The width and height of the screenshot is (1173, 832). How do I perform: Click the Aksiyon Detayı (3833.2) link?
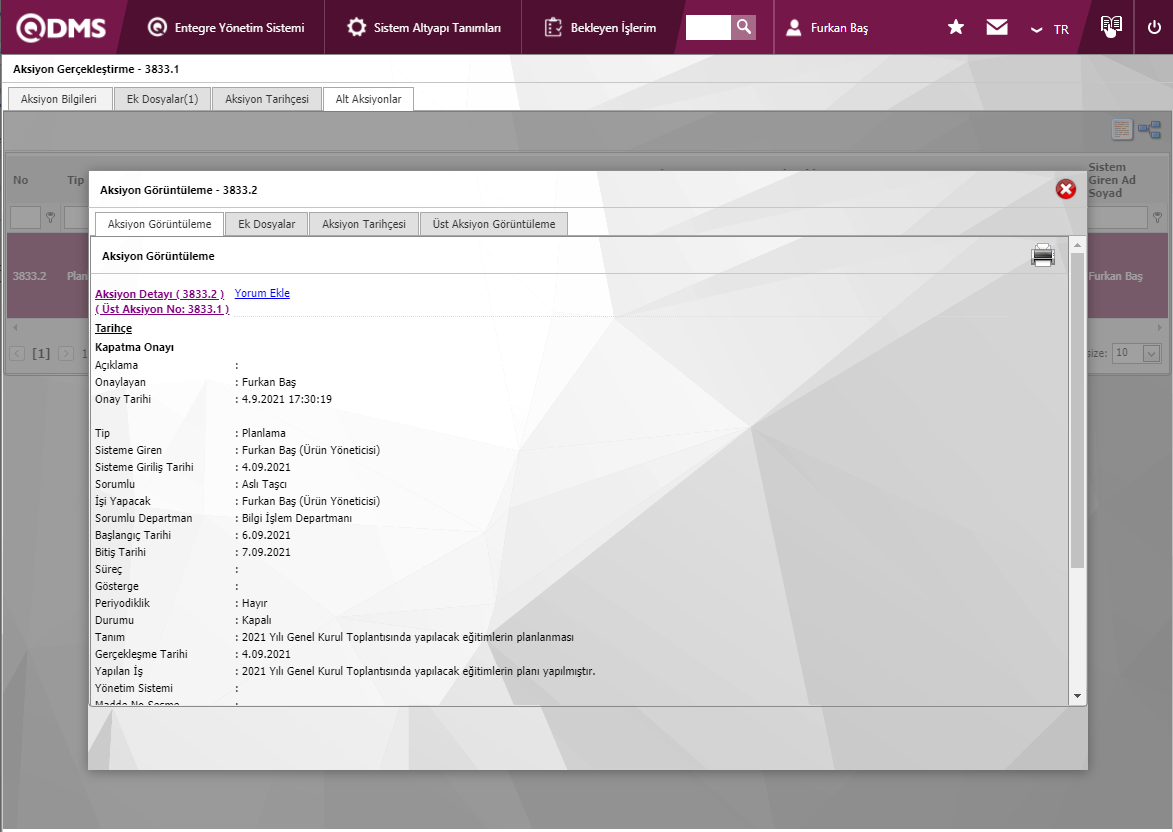[159, 293]
